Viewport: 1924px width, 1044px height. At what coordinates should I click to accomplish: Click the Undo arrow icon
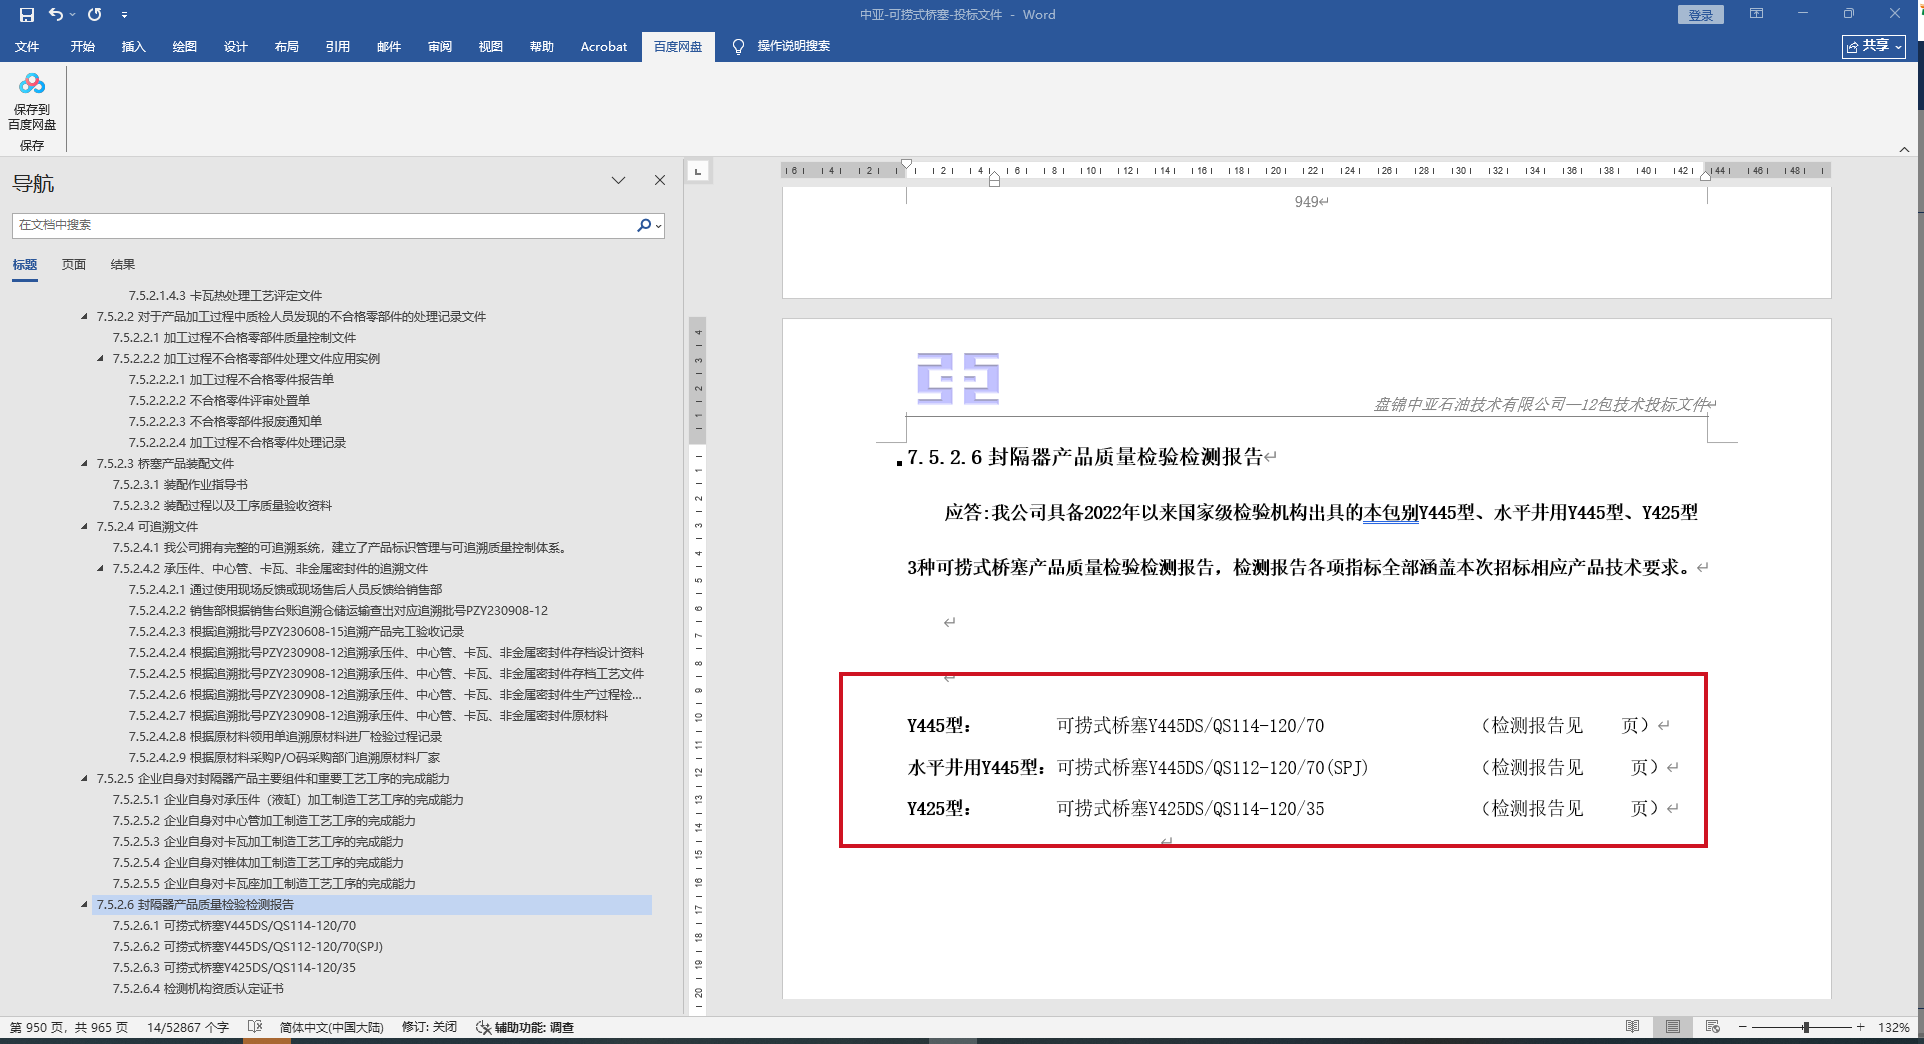point(56,15)
